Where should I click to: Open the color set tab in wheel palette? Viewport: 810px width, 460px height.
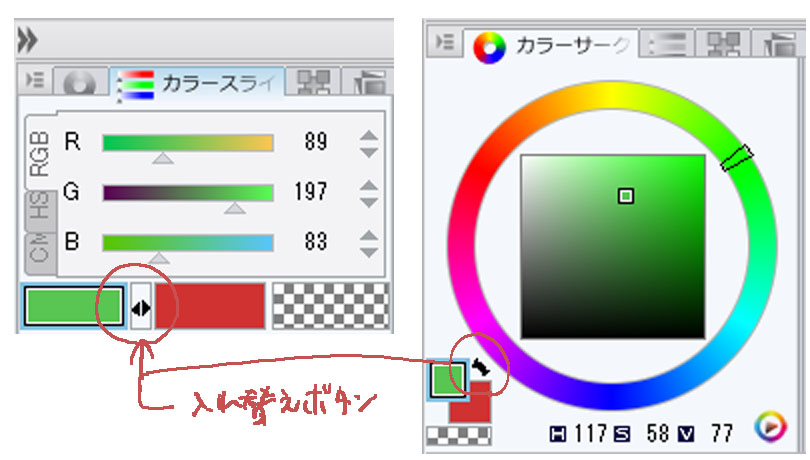pos(723,44)
